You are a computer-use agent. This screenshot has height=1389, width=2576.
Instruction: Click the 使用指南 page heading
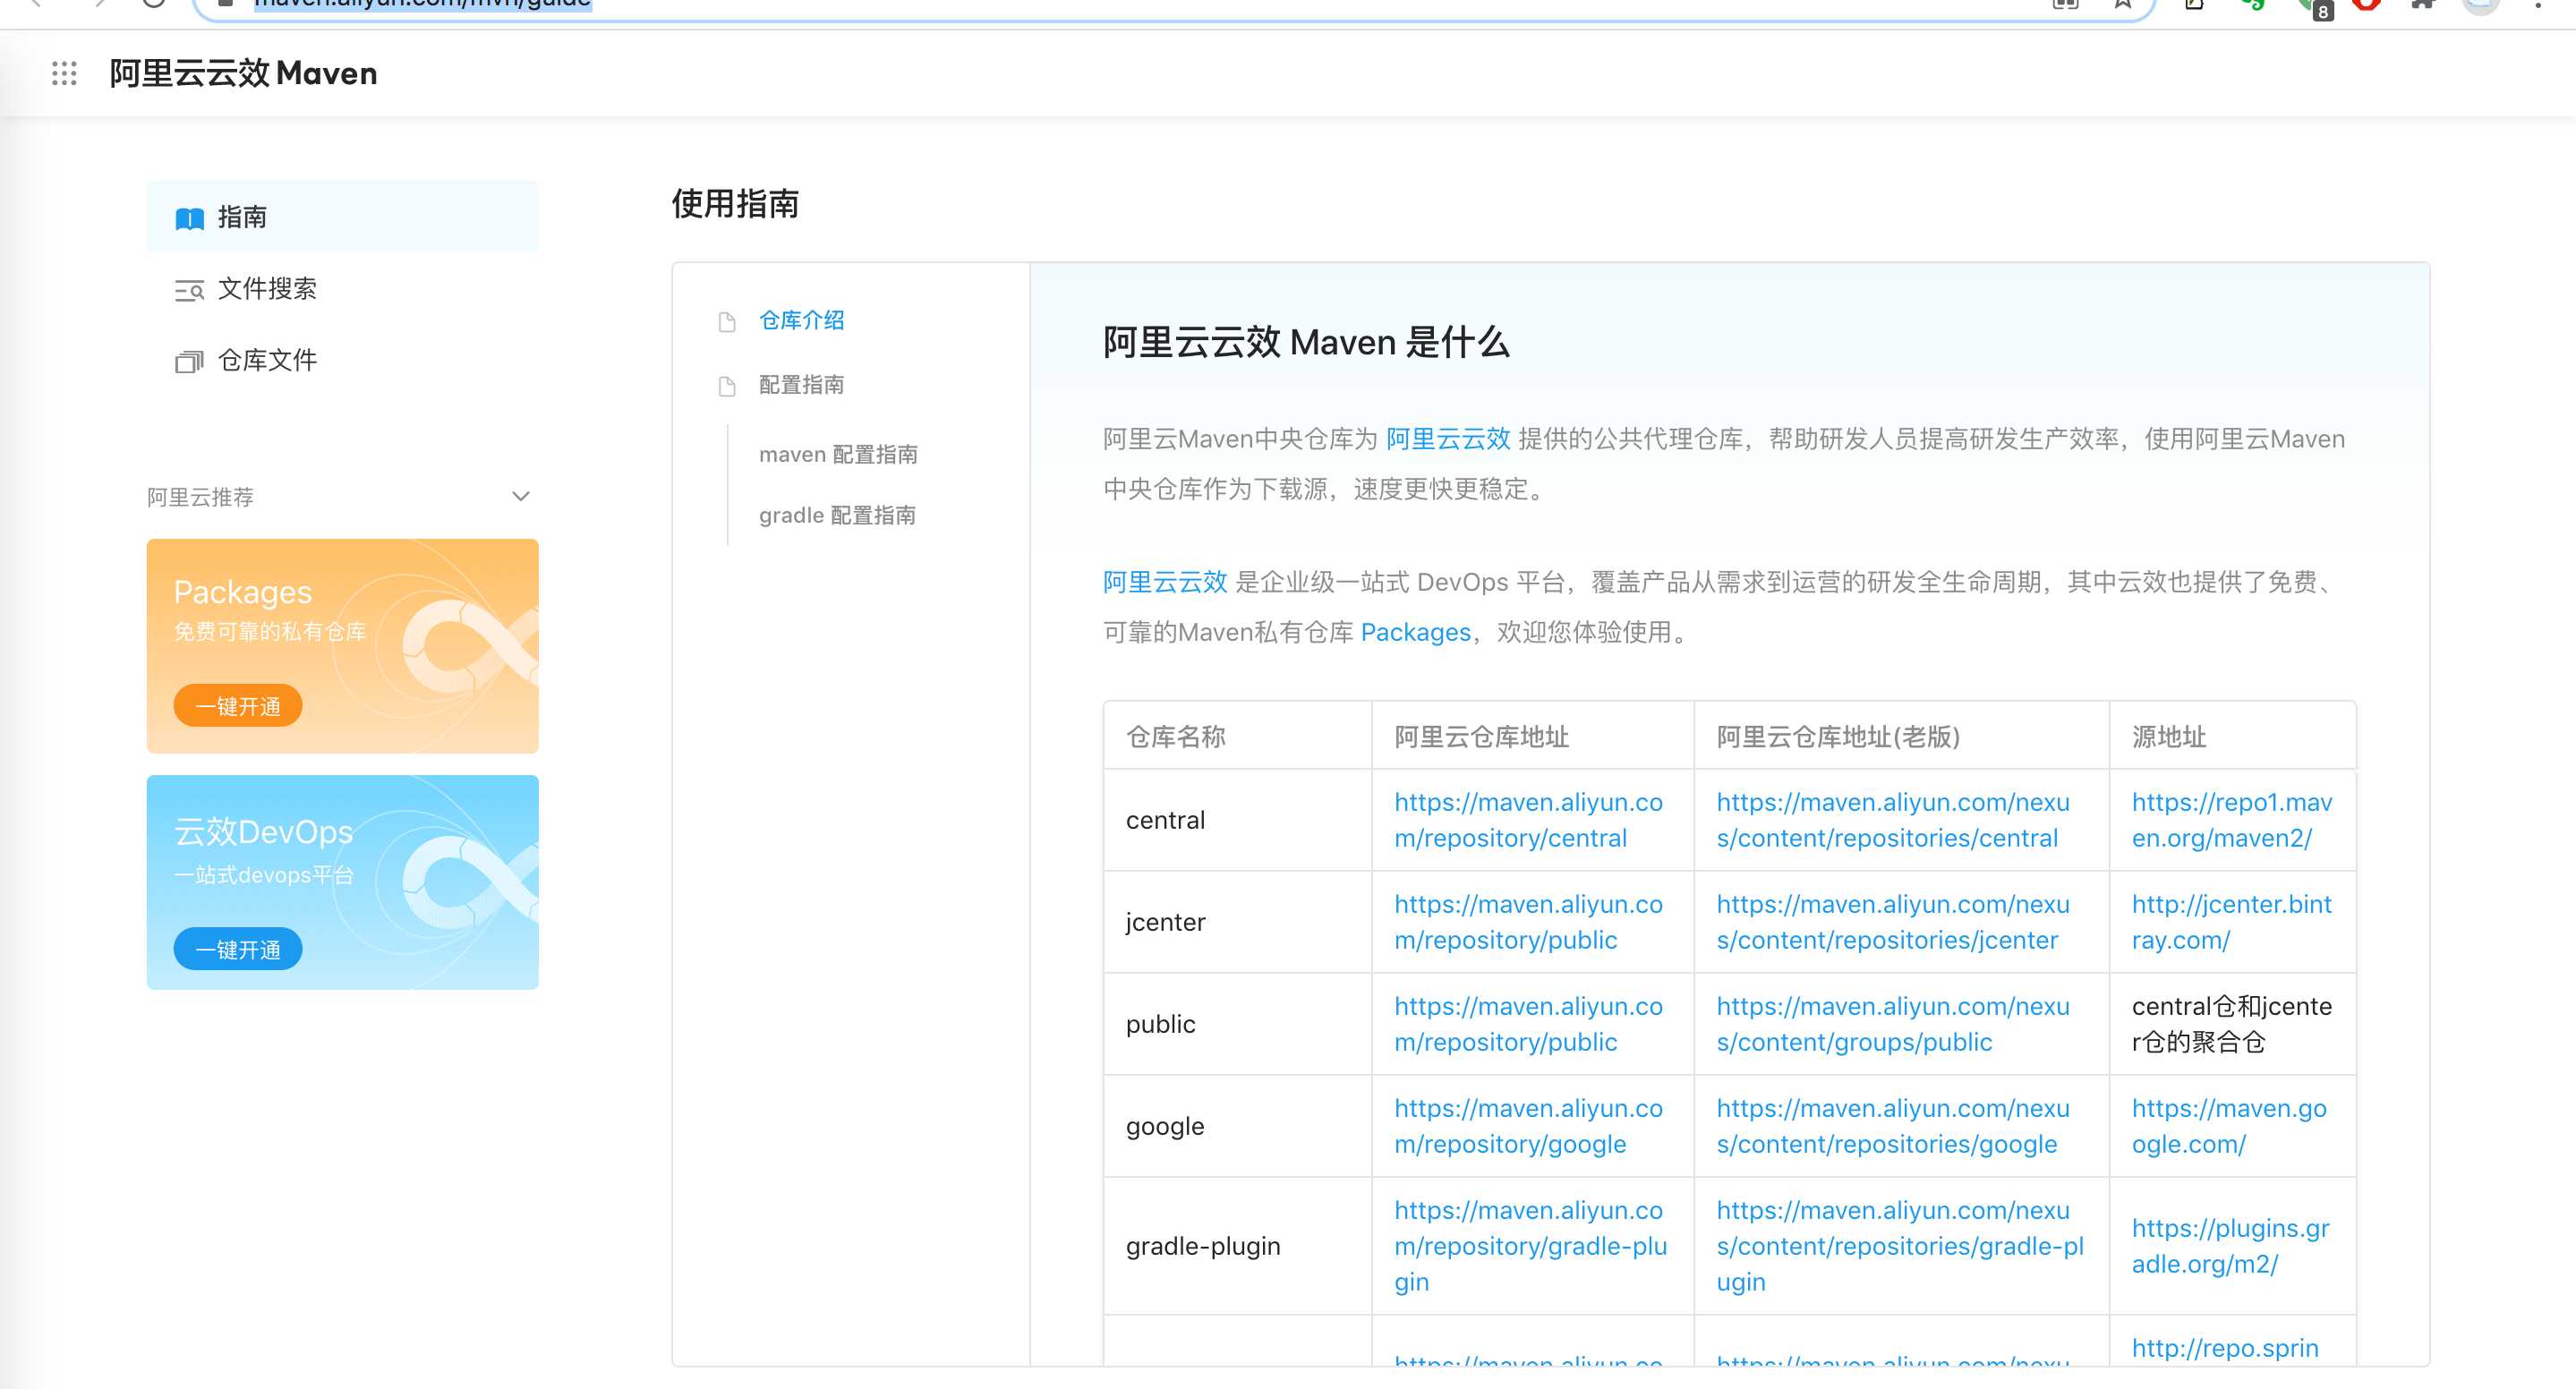coord(735,204)
